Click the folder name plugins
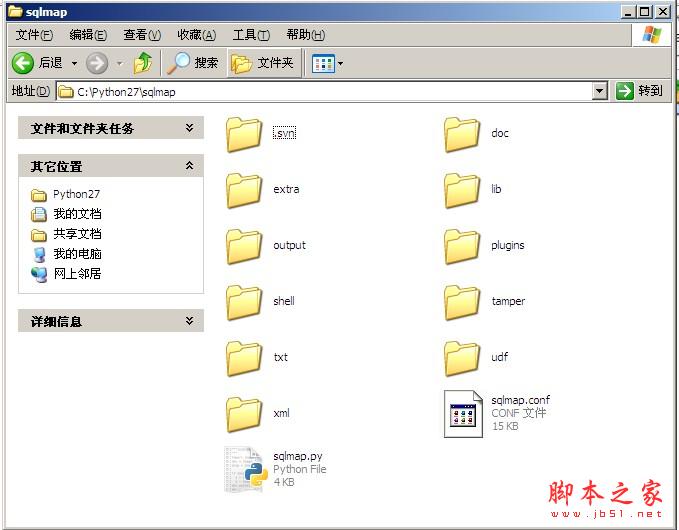This screenshot has height=530, width=679. tap(508, 246)
